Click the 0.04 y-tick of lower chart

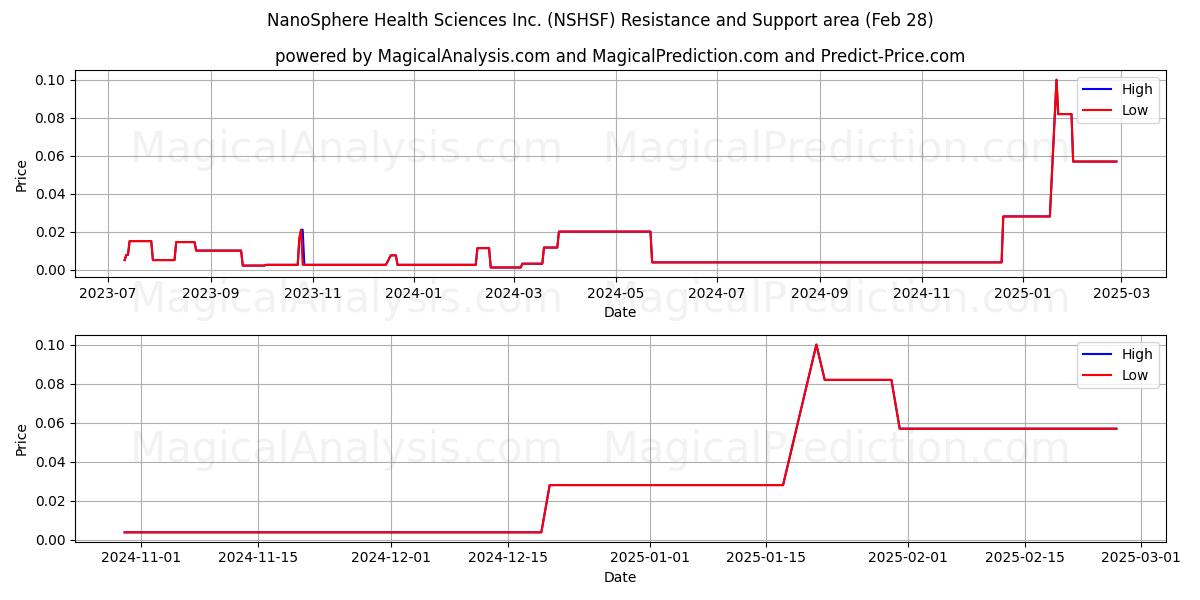tap(52, 462)
